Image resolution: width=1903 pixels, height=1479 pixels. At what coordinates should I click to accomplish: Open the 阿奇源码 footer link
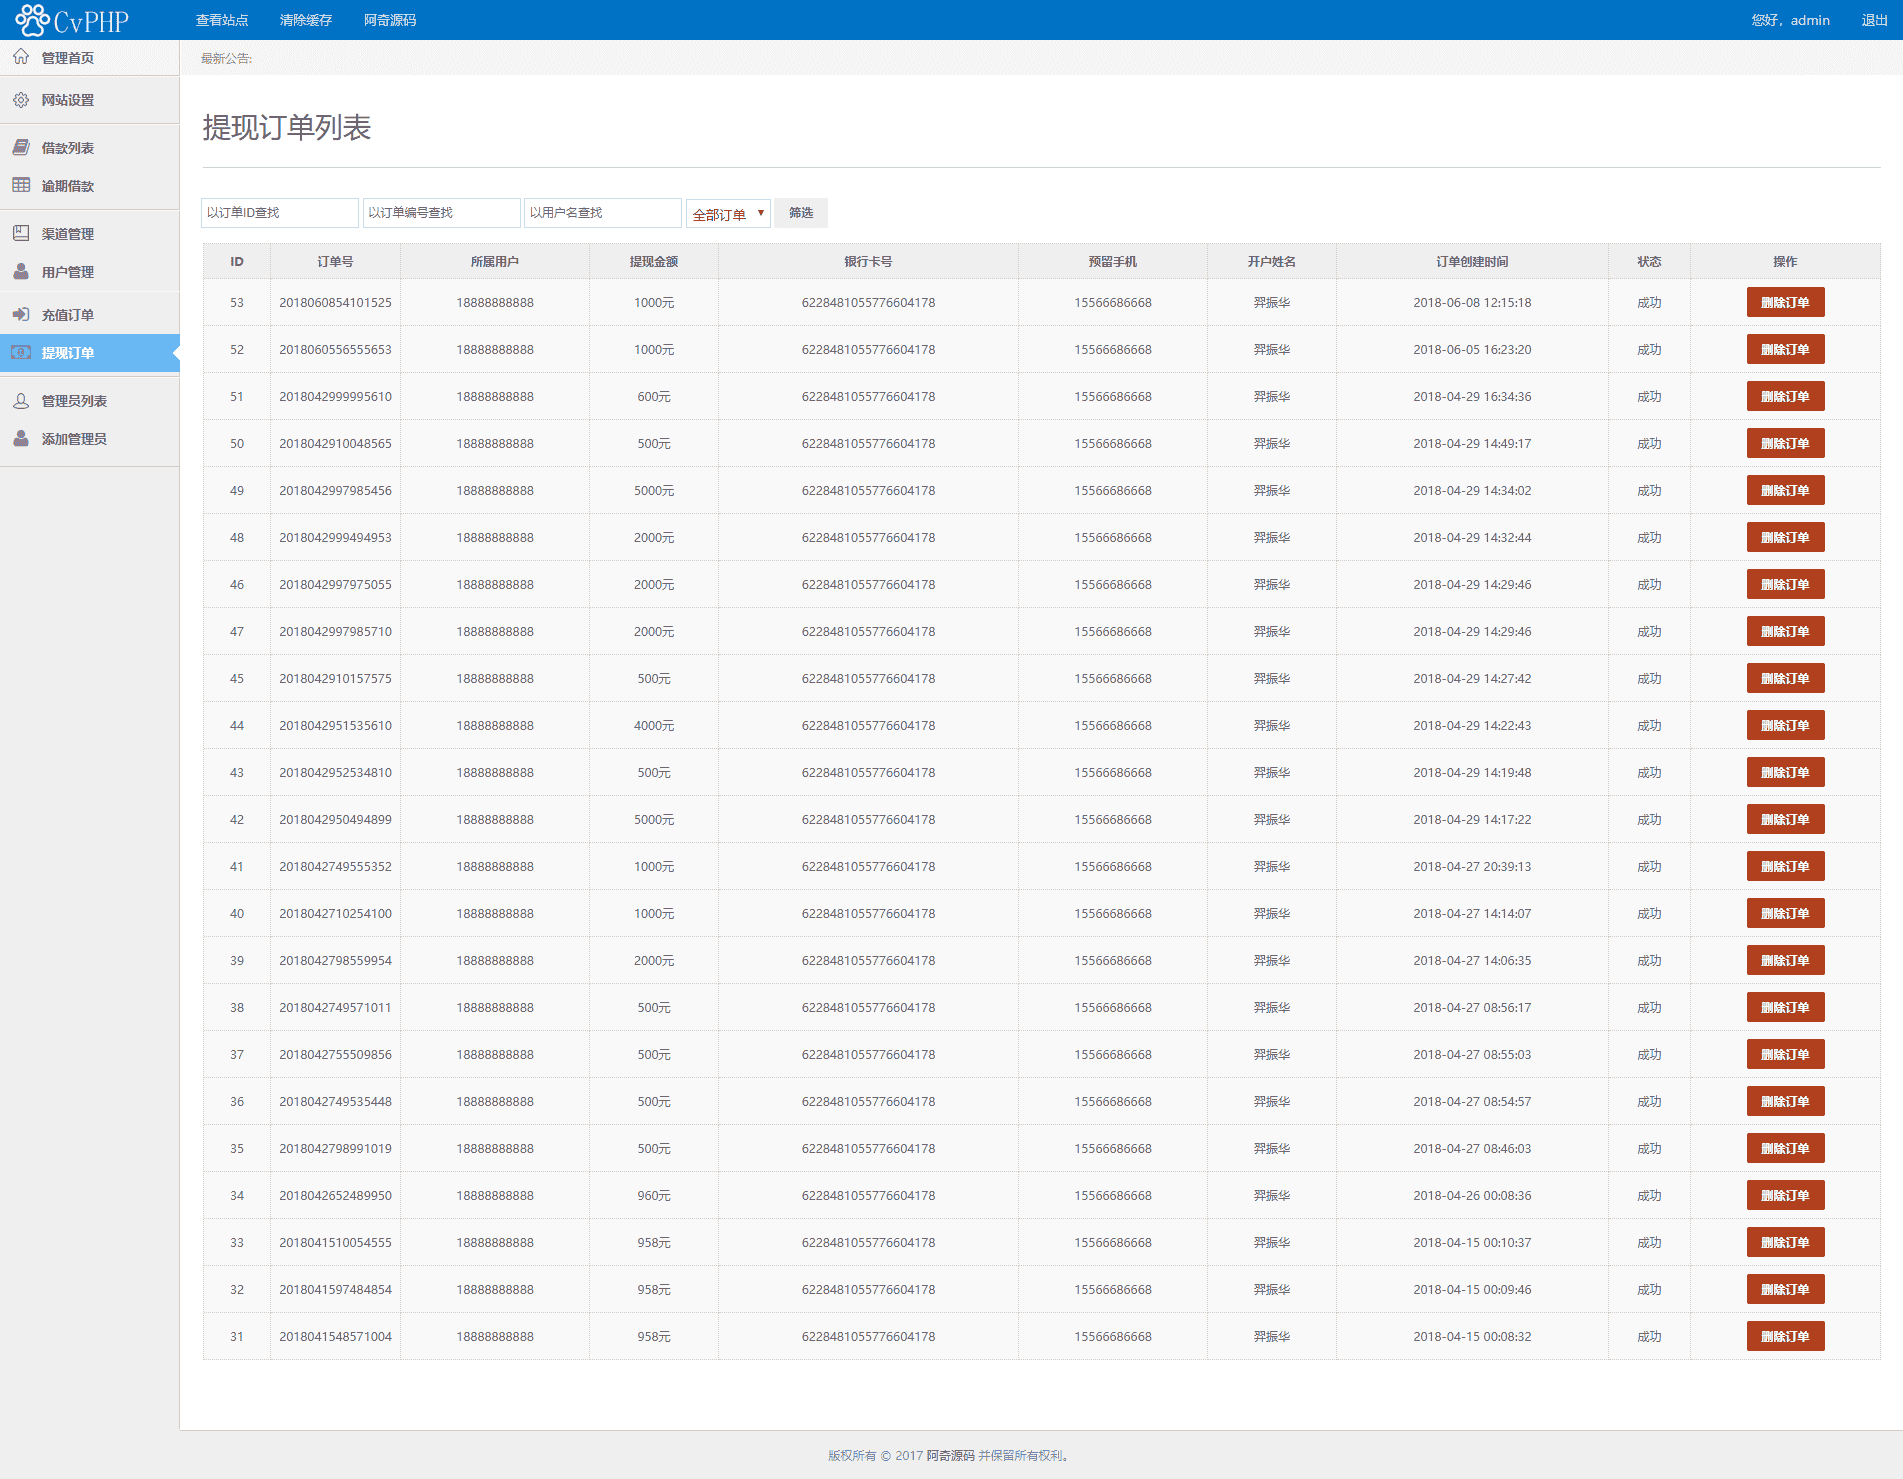coord(950,1455)
